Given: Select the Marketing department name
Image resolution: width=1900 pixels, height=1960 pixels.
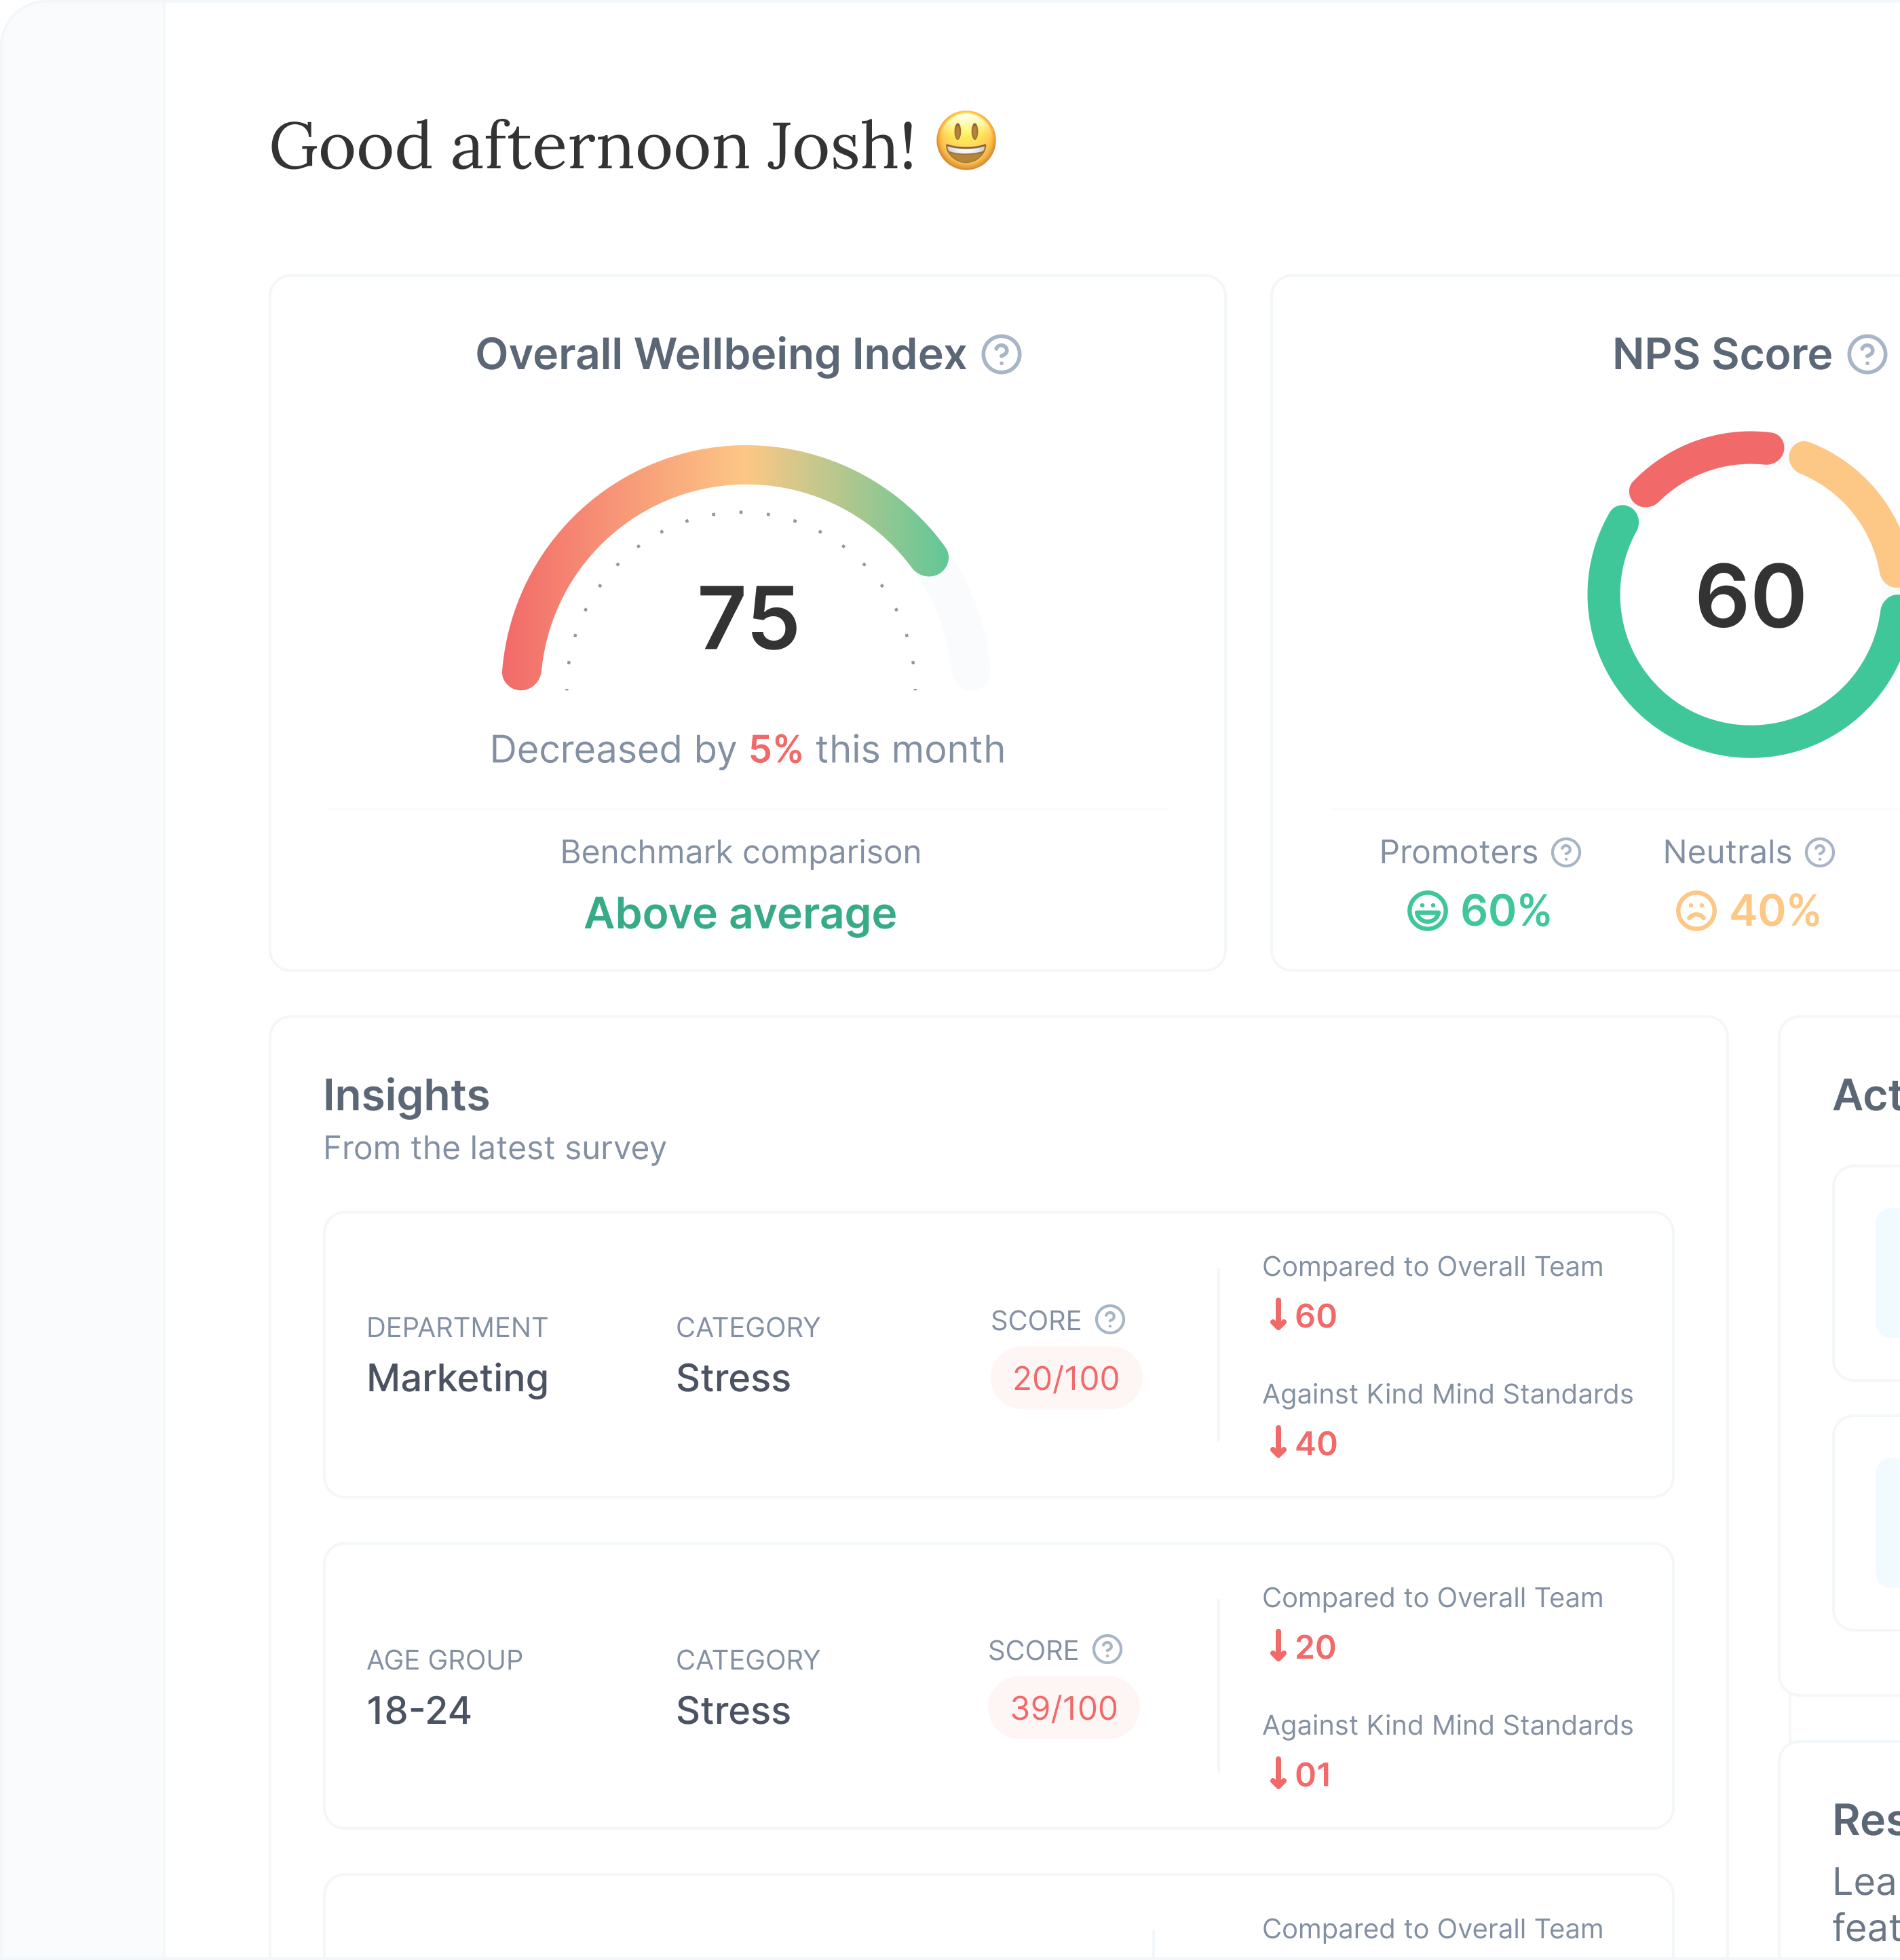Looking at the screenshot, I should click(x=457, y=1379).
